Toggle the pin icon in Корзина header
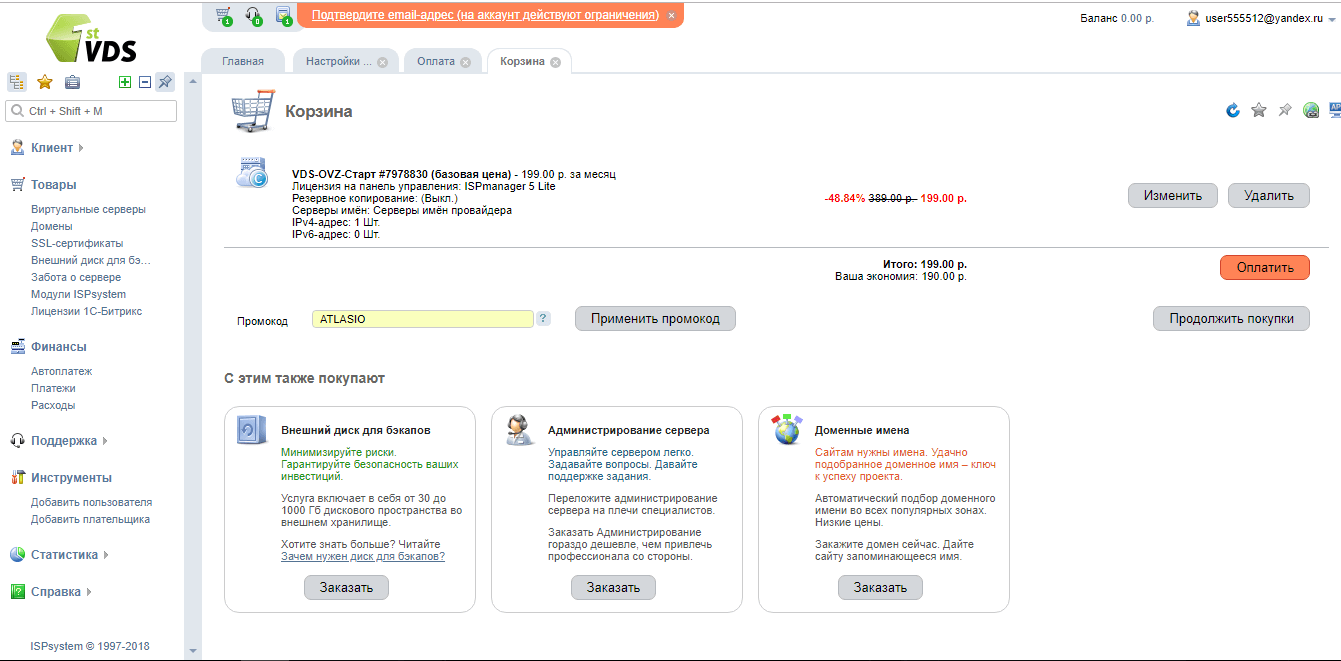Viewport: 1341px width, 661px height. pos(1285,110)
